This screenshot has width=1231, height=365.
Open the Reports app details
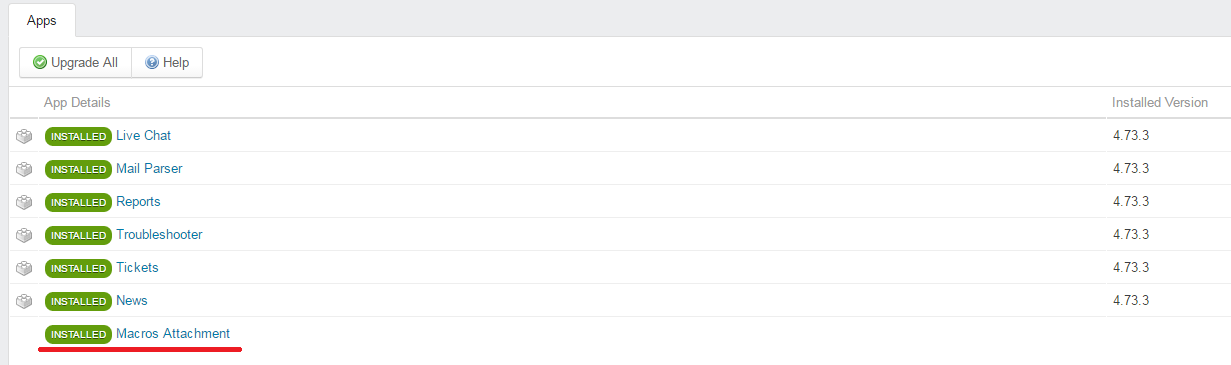click(138, 202)
